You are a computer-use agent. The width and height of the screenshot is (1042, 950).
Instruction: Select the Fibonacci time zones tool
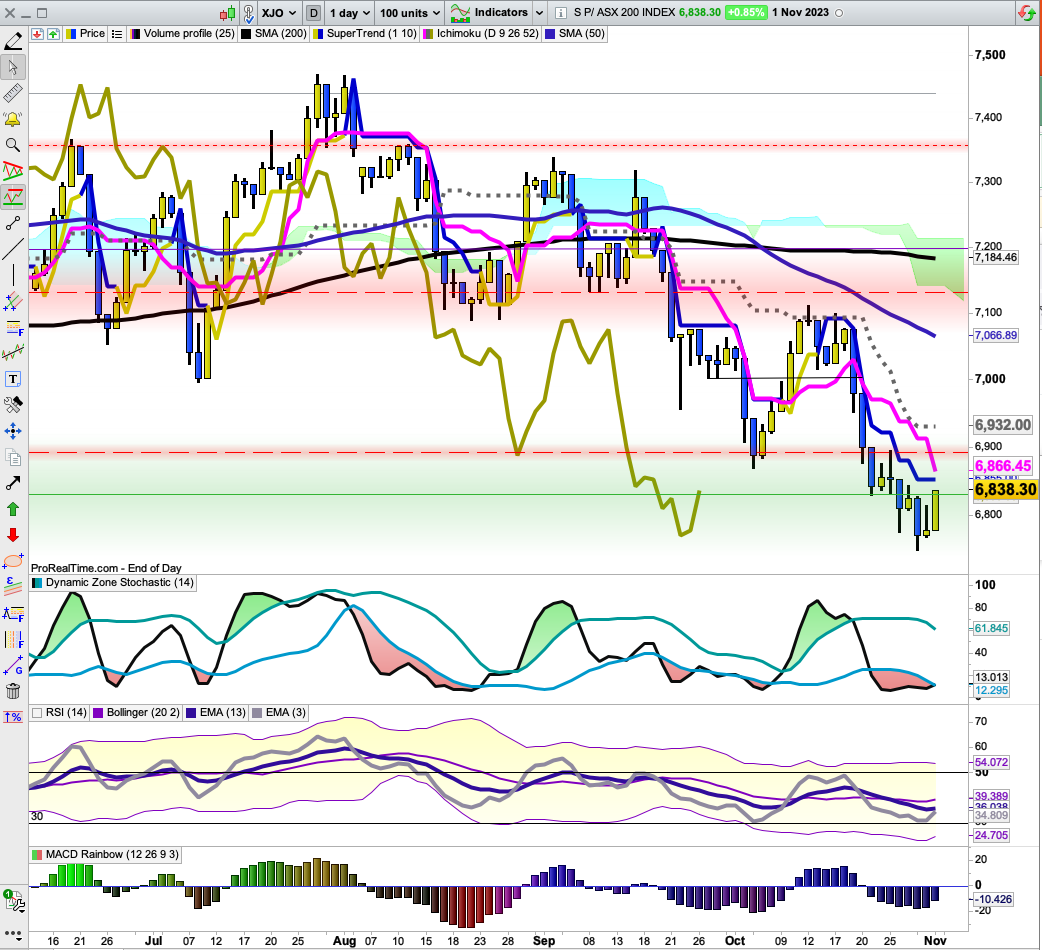[13, 613]
